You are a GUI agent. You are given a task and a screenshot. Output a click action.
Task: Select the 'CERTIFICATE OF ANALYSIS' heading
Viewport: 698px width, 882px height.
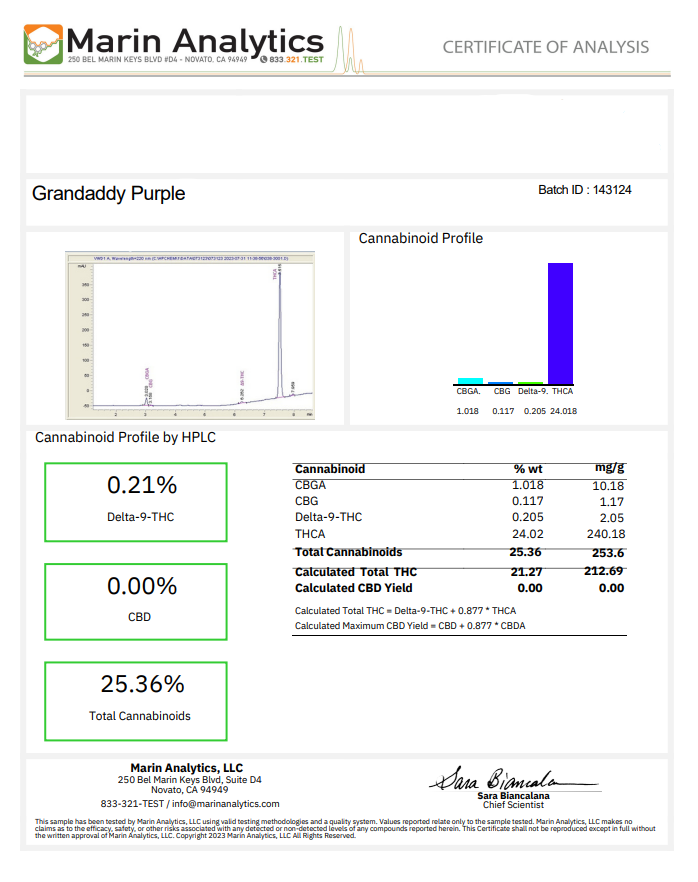[x=546, y=47]
